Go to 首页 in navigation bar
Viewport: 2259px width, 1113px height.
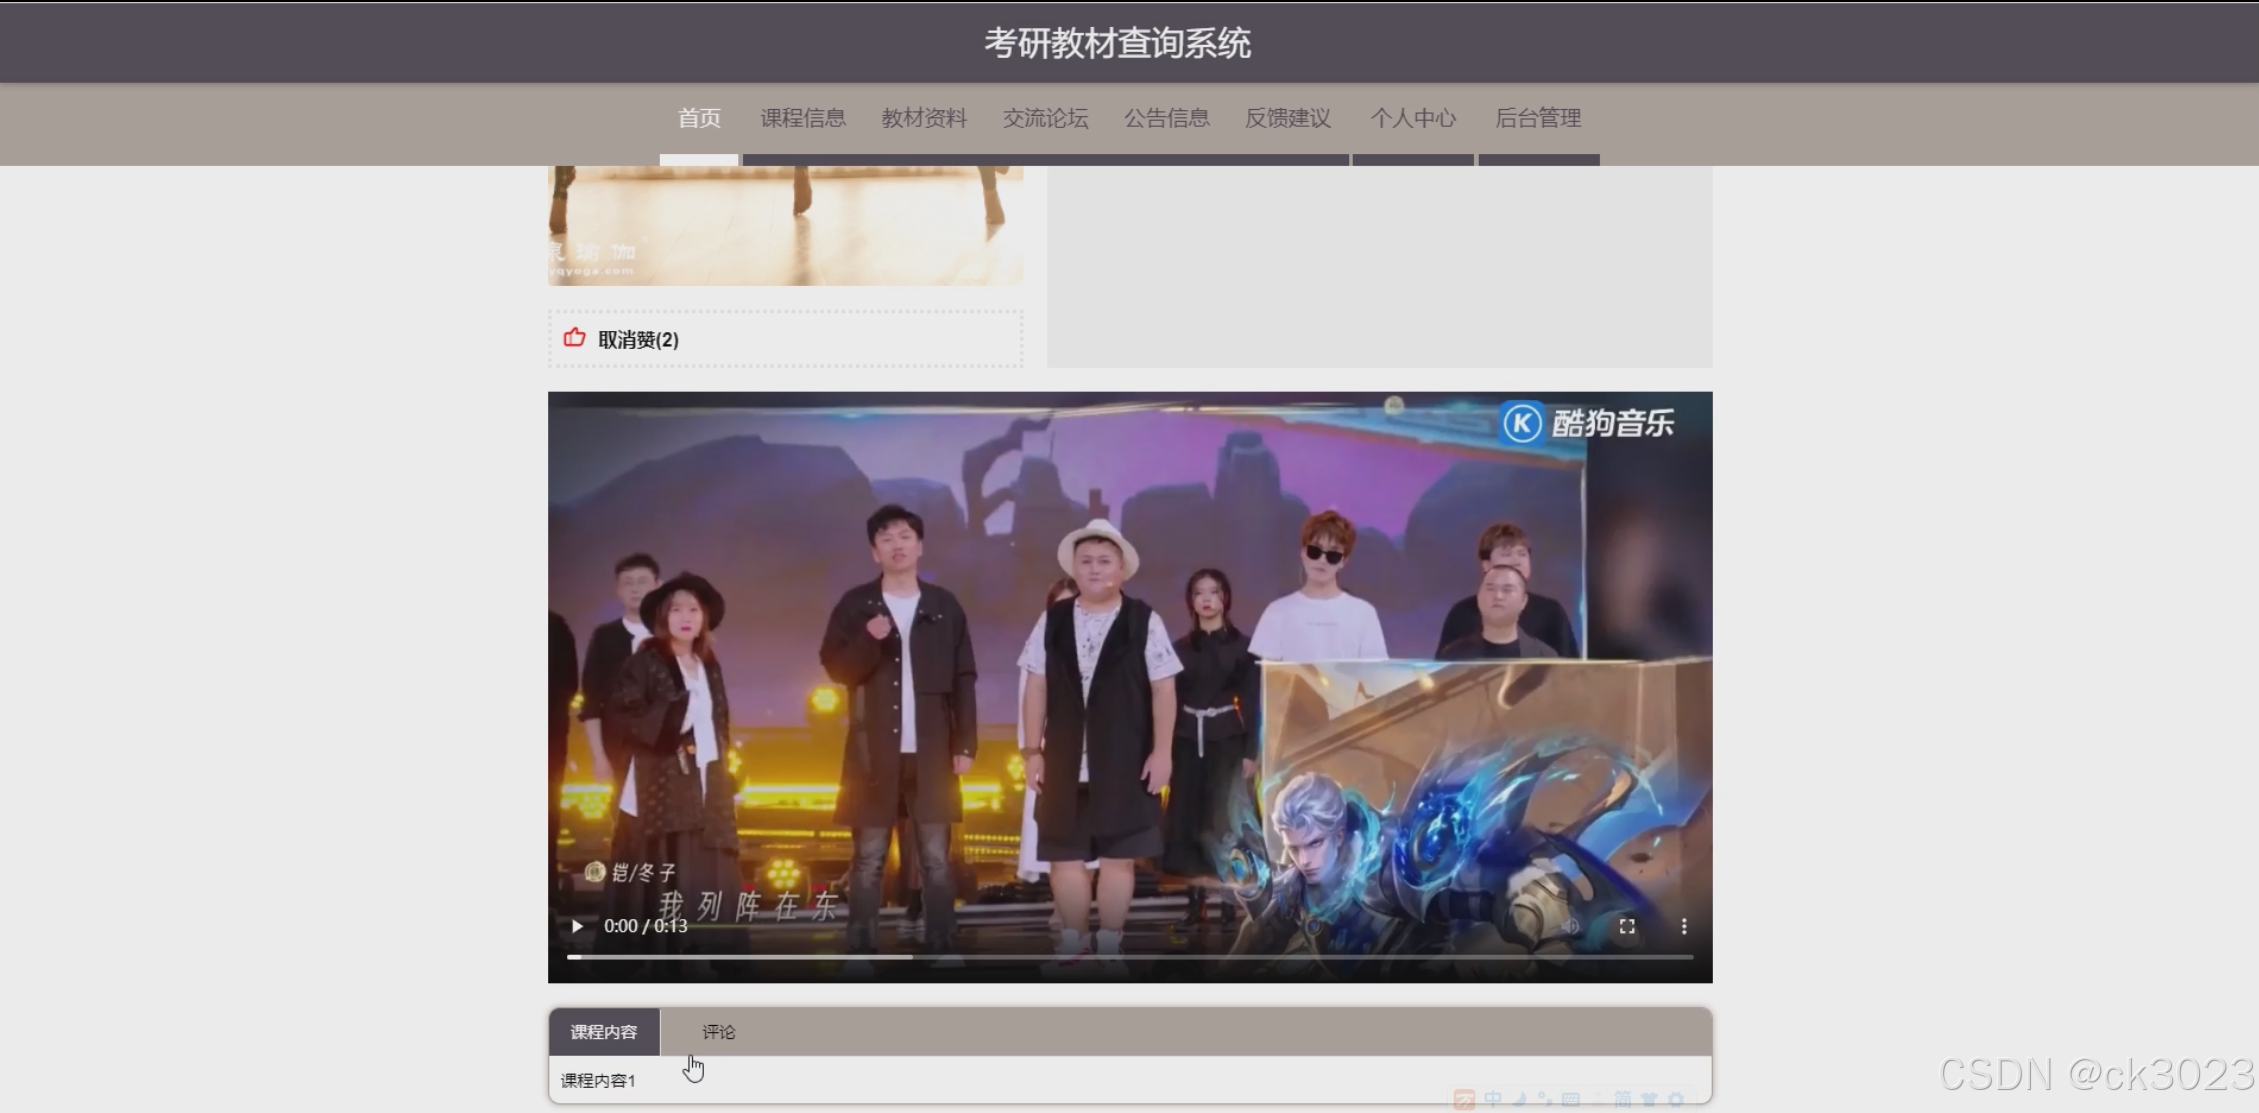pyautogui.click(x=699, y=118)
